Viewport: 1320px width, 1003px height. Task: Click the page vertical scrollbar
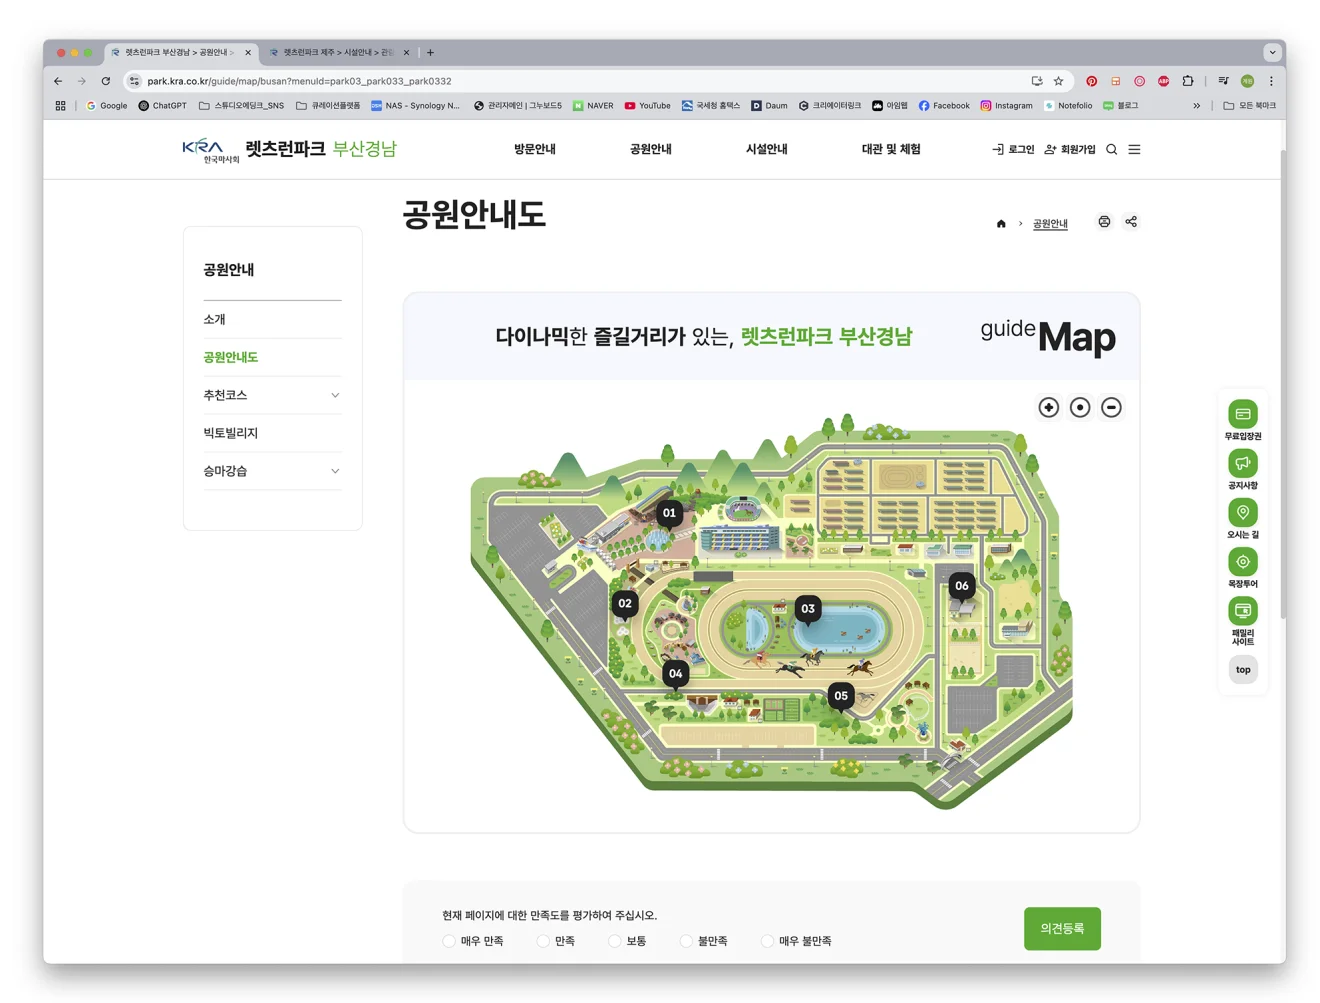click(x=1283, y=385)
